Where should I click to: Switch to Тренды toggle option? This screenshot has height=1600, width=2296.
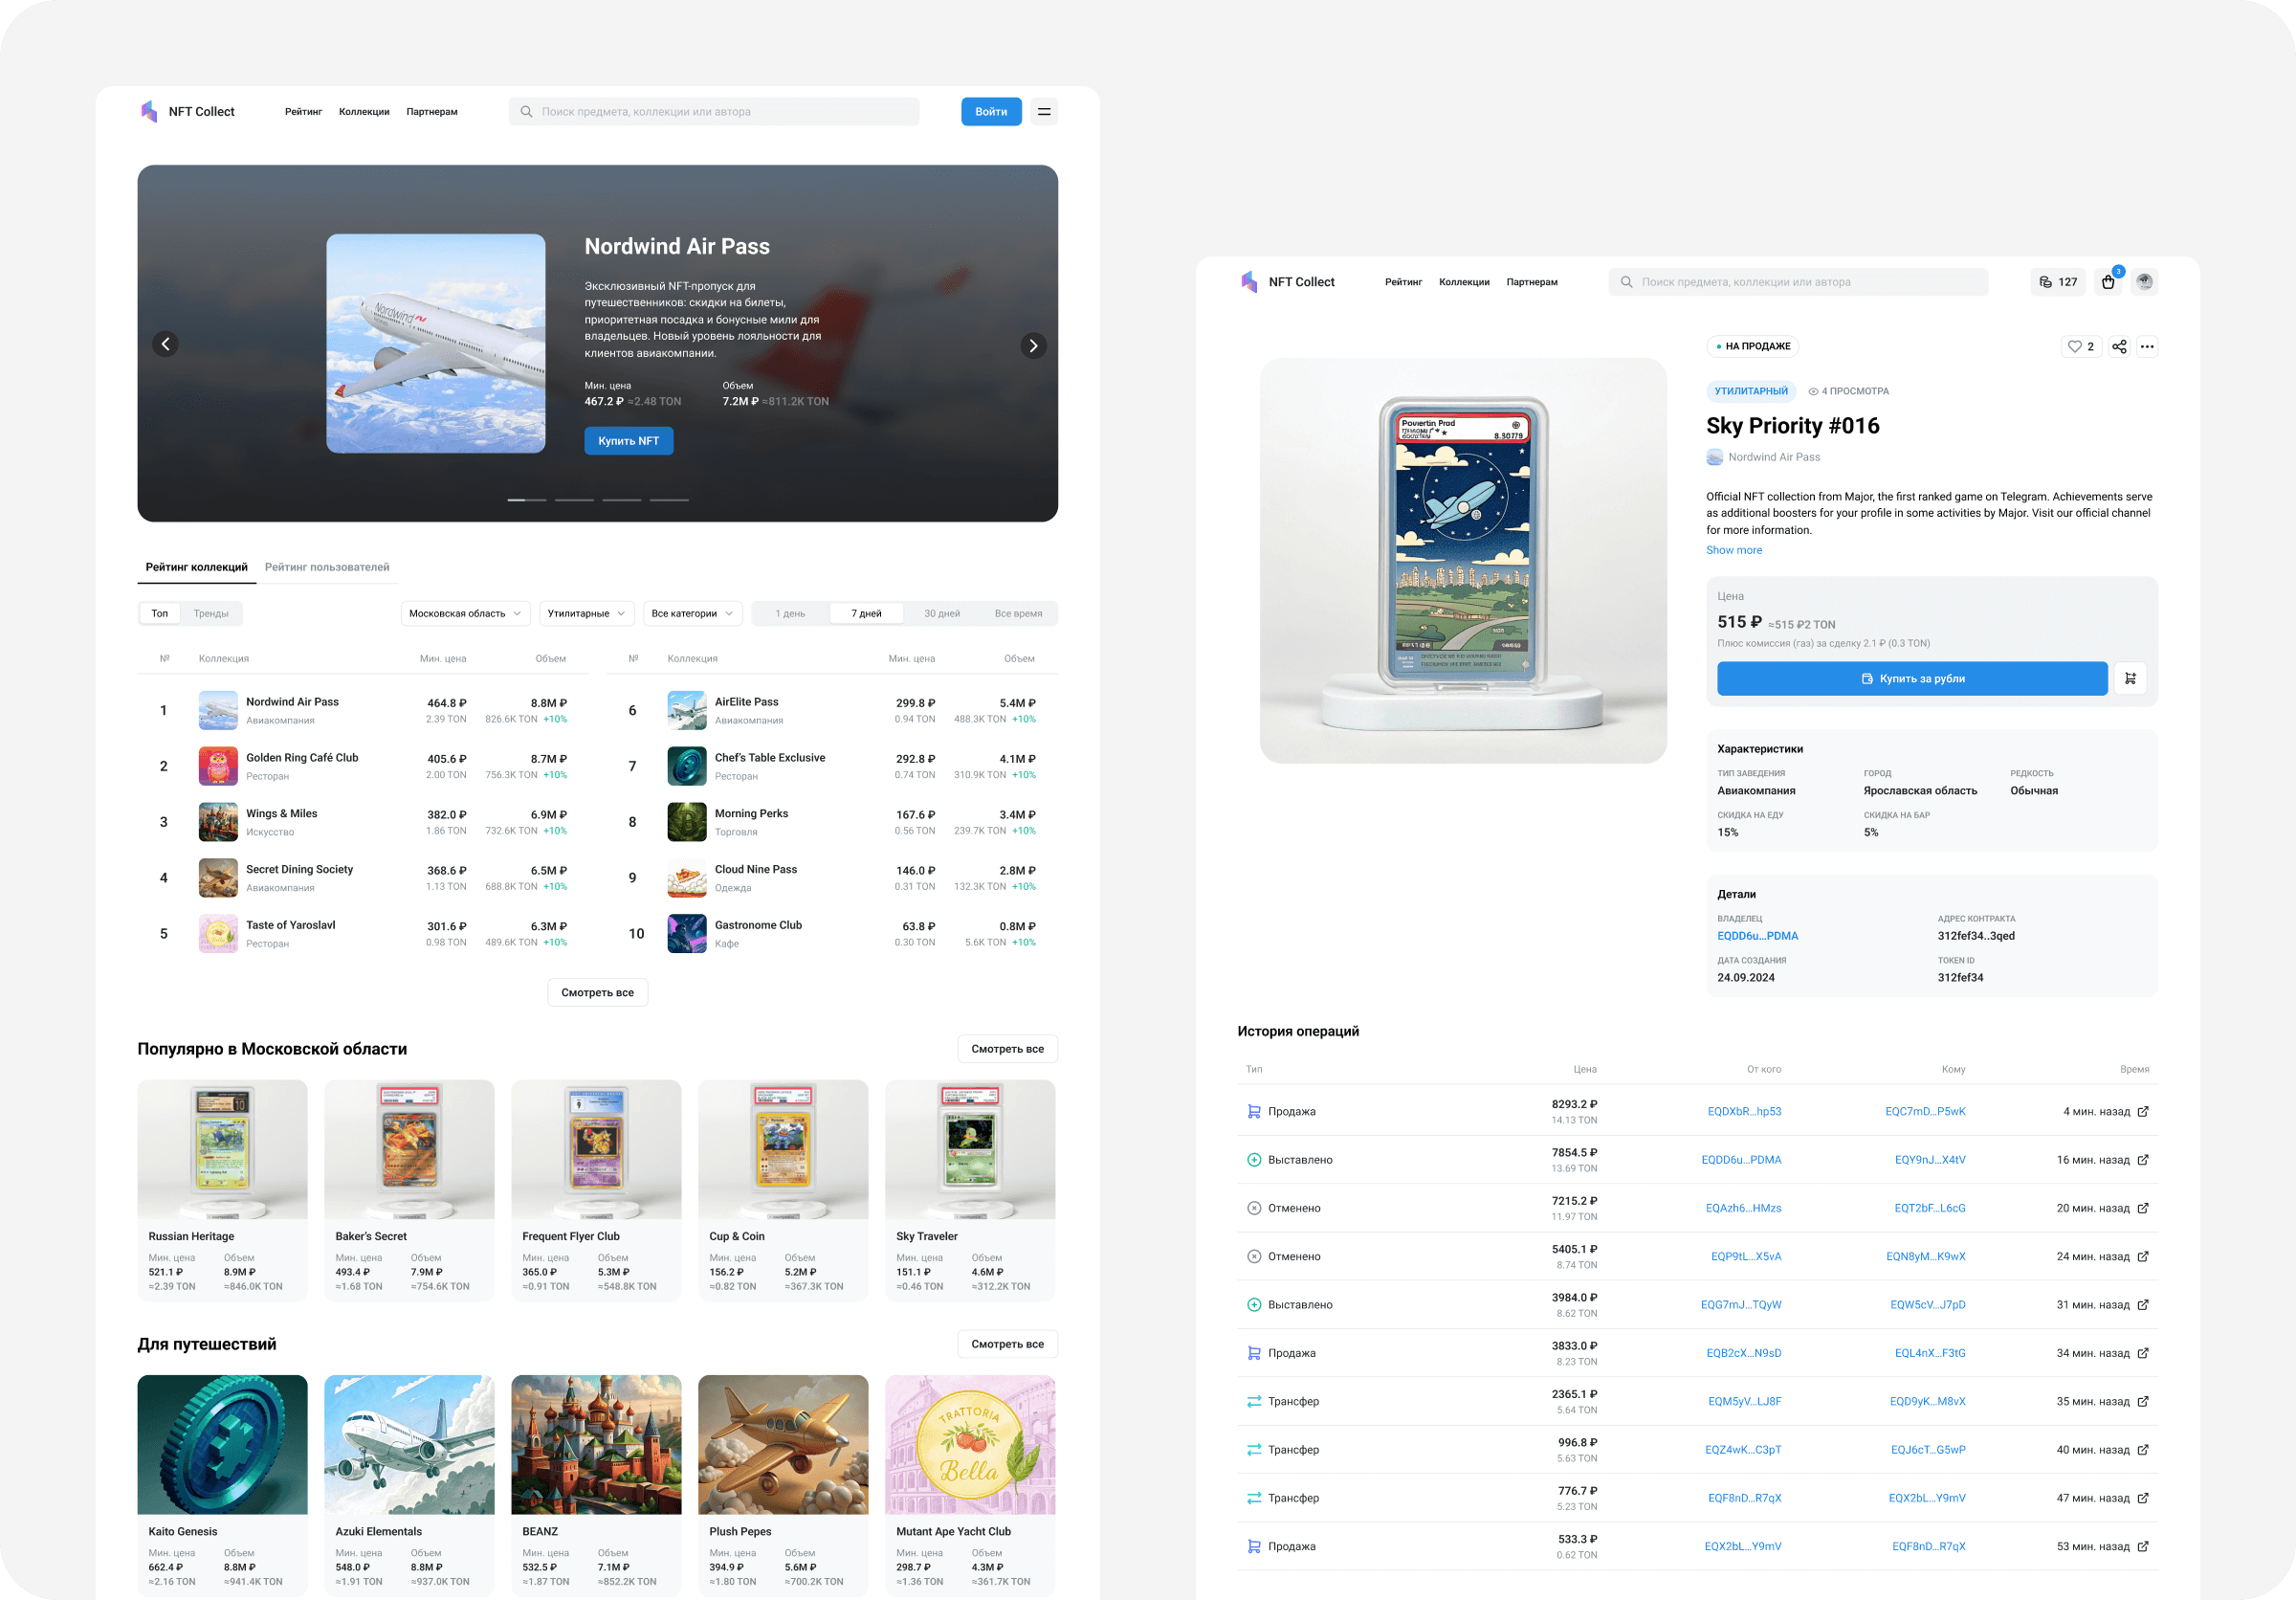(211, 613)
